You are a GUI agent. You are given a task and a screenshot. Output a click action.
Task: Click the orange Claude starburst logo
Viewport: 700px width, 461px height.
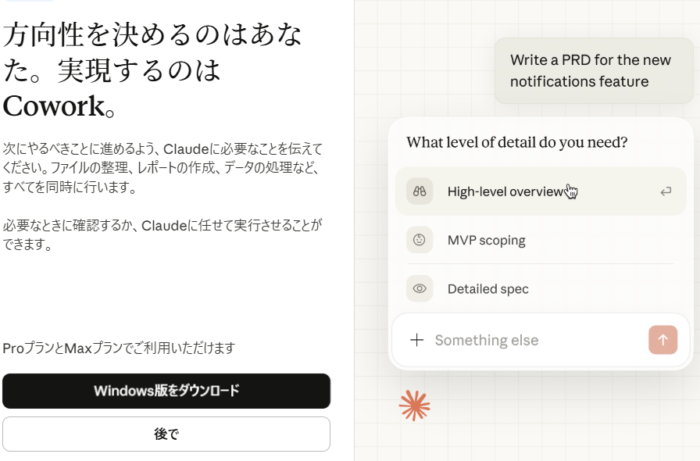click(413, 404)
